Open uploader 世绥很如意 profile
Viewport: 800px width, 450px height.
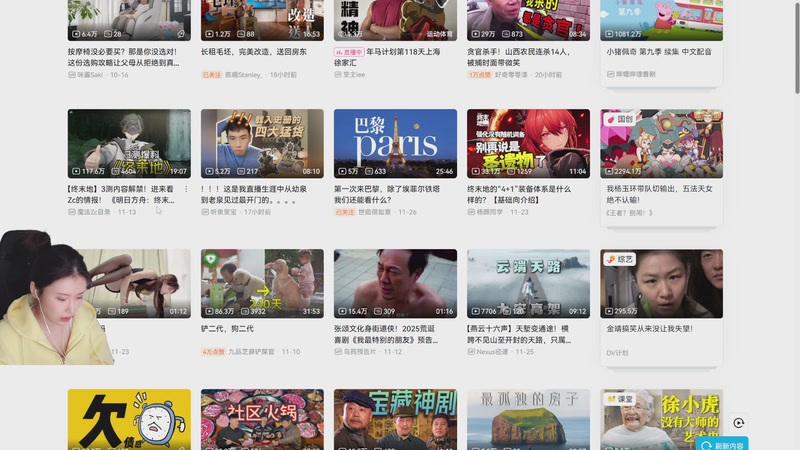(x=374, y=212)
